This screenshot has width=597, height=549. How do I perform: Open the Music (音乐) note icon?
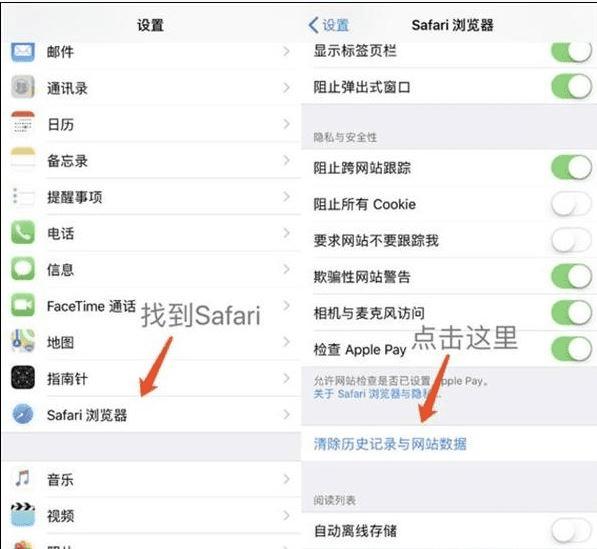click(23, 478)
